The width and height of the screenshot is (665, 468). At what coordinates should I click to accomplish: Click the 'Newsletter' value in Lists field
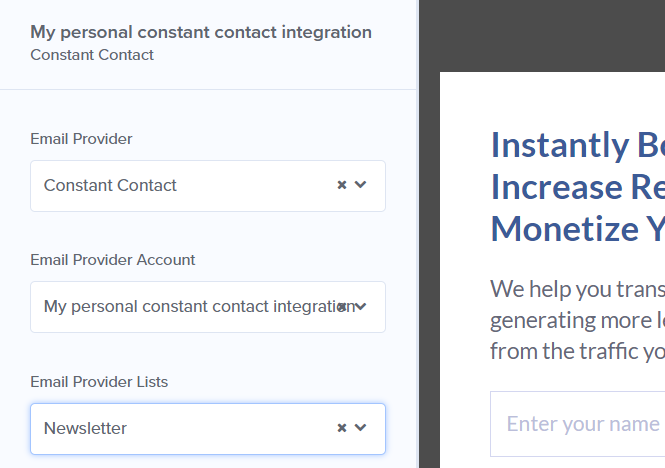pos(85,428)
